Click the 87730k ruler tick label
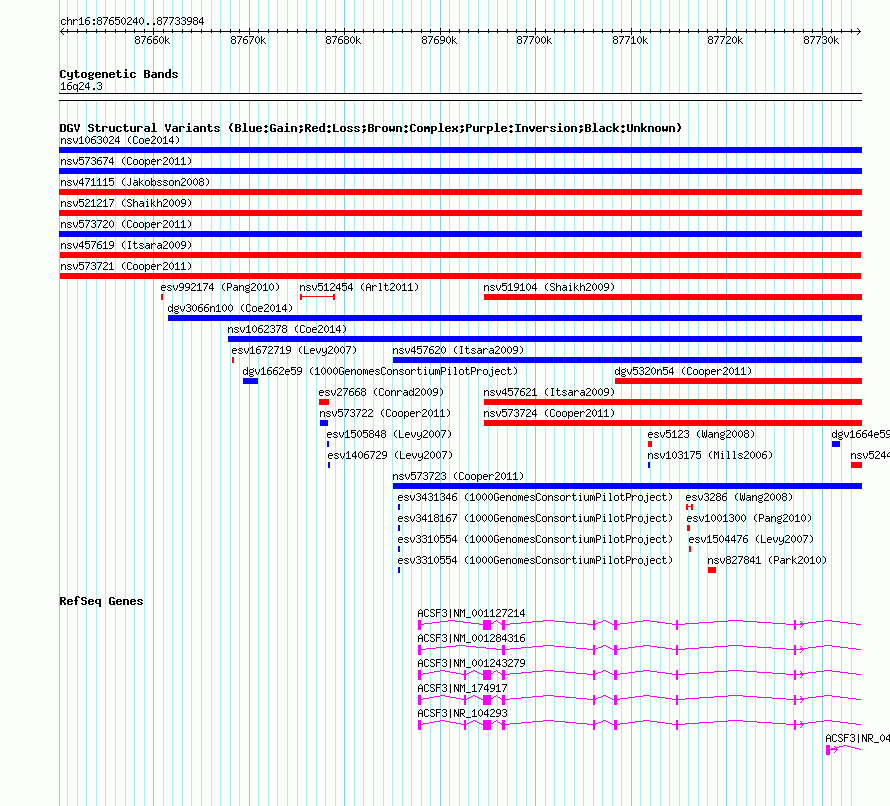 821,40
